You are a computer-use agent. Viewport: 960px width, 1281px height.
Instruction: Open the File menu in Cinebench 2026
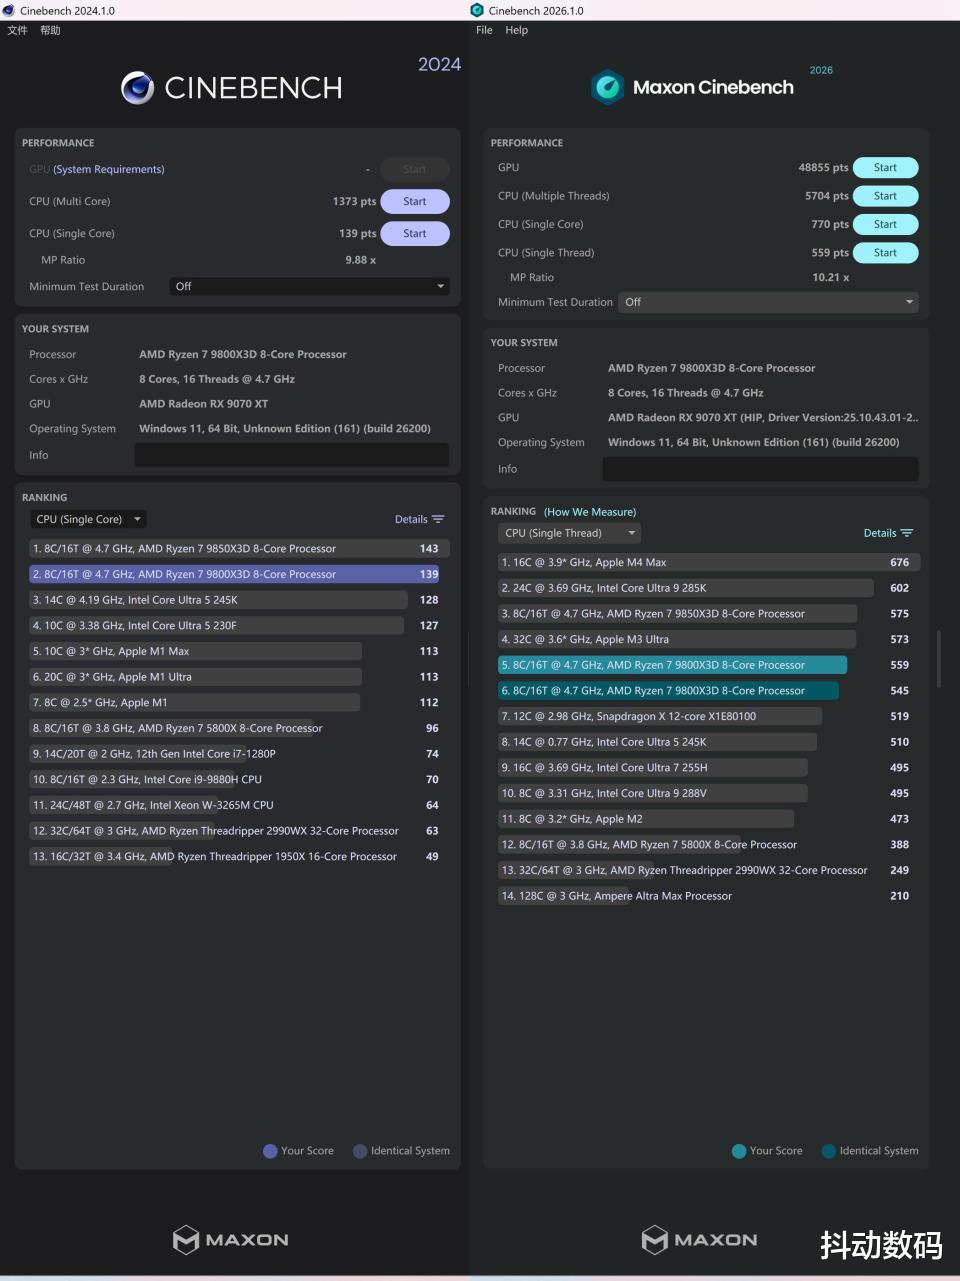tap(484, 30)
